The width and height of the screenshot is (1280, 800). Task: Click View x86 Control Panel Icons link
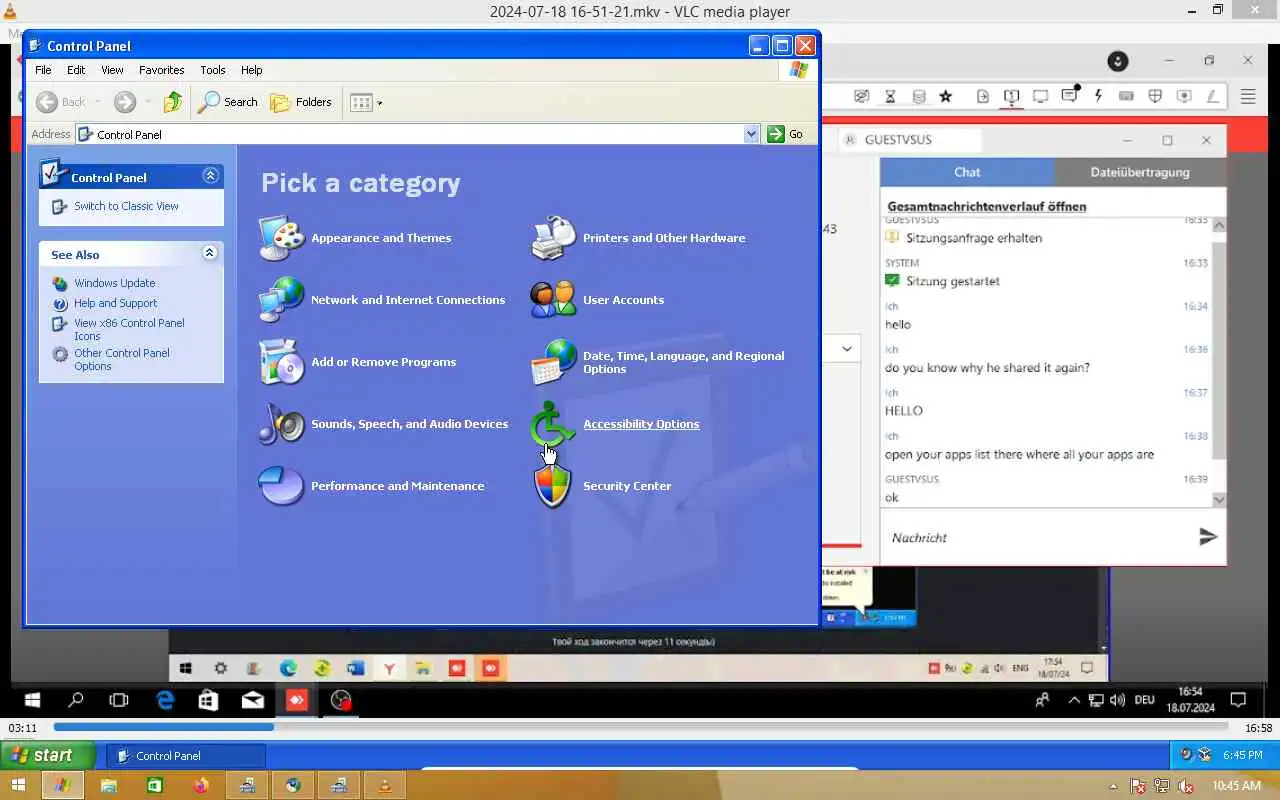tap(129, 329)
